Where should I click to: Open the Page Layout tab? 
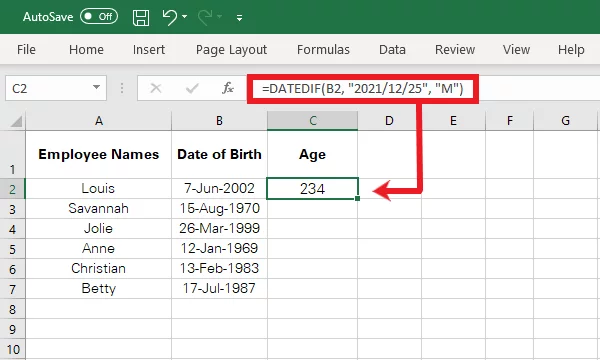[232, 50]
